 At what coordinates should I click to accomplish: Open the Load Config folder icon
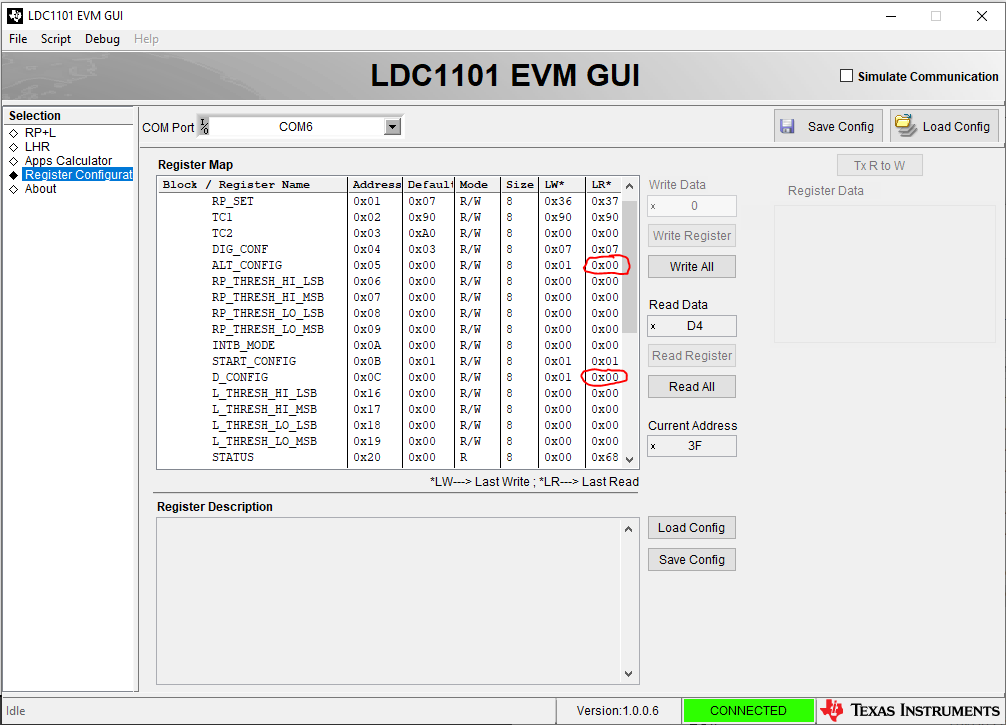[x=905, y=126]
